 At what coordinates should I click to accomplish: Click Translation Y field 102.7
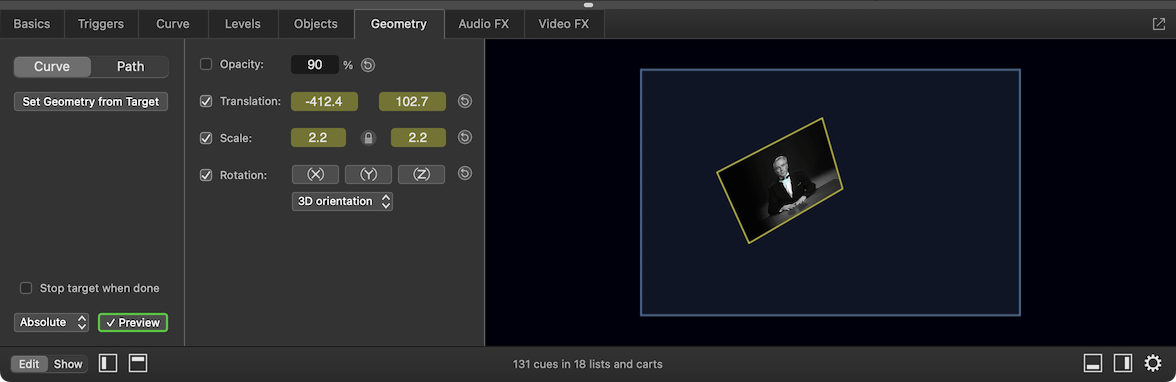click(x=412, y=101)
